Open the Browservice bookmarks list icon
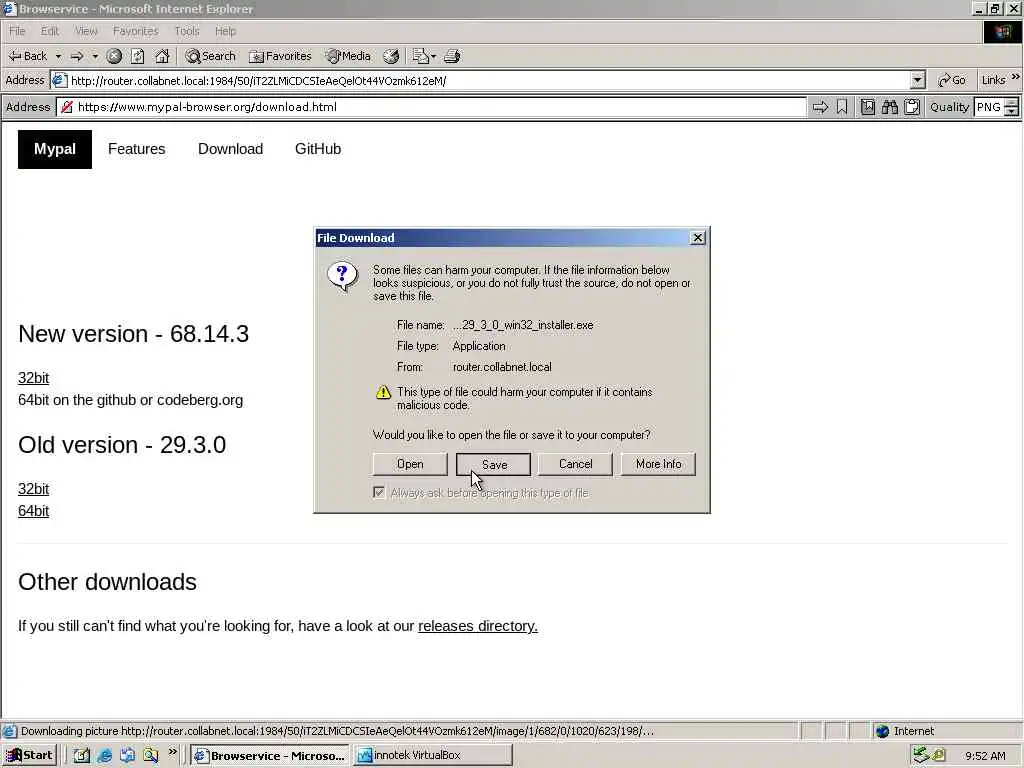 pos(867,107)
